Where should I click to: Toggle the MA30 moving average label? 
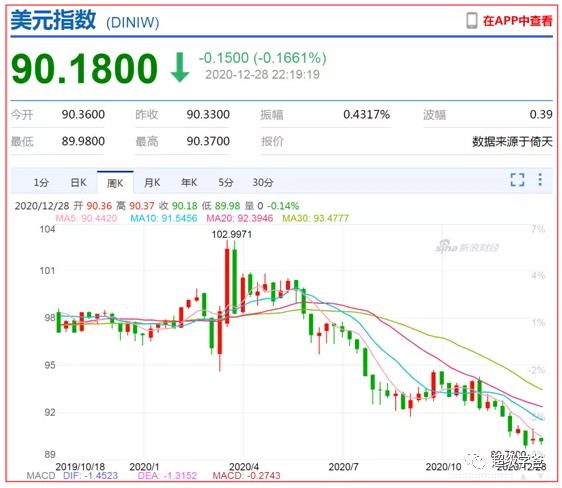pos(315,218)
